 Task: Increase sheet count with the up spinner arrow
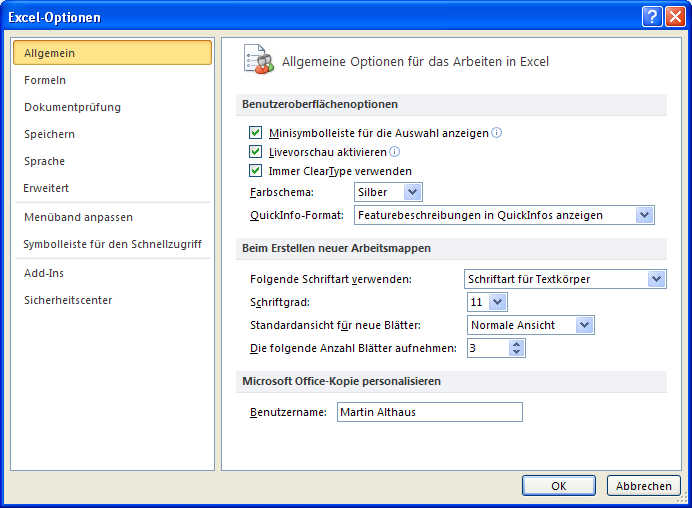click(x=516, y=344)
